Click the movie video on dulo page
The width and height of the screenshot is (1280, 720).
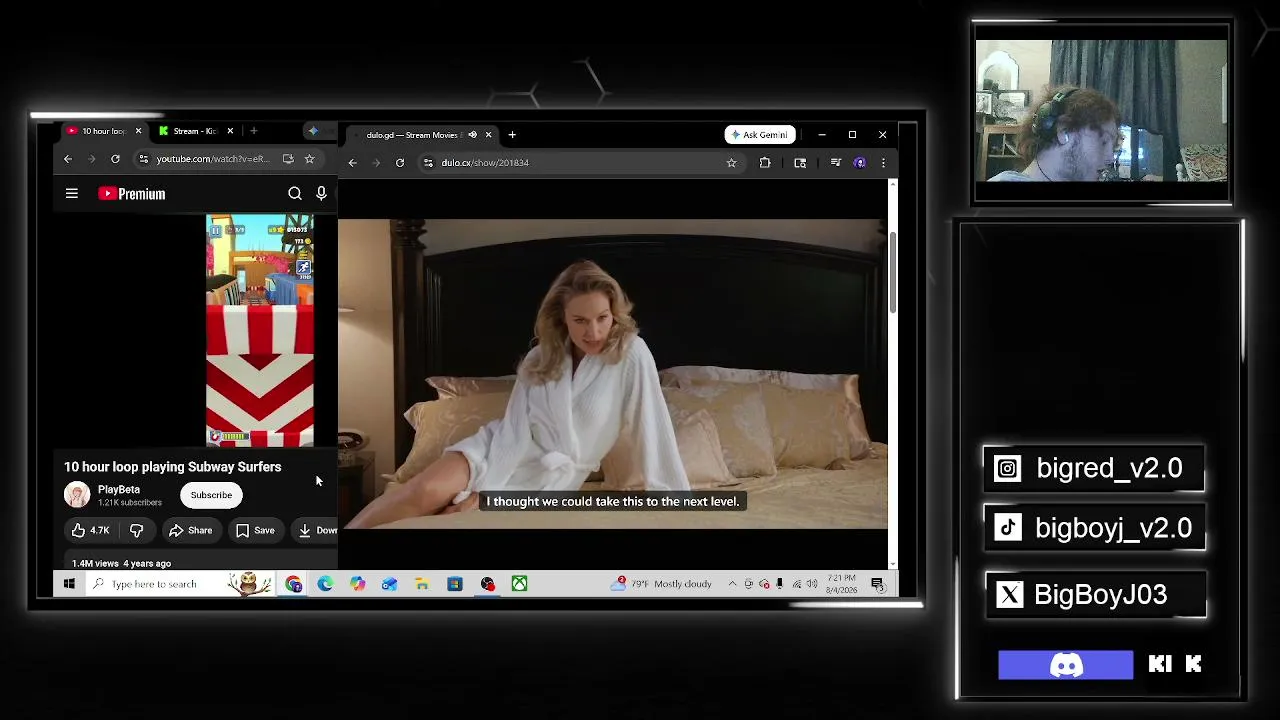click(612, 374)
